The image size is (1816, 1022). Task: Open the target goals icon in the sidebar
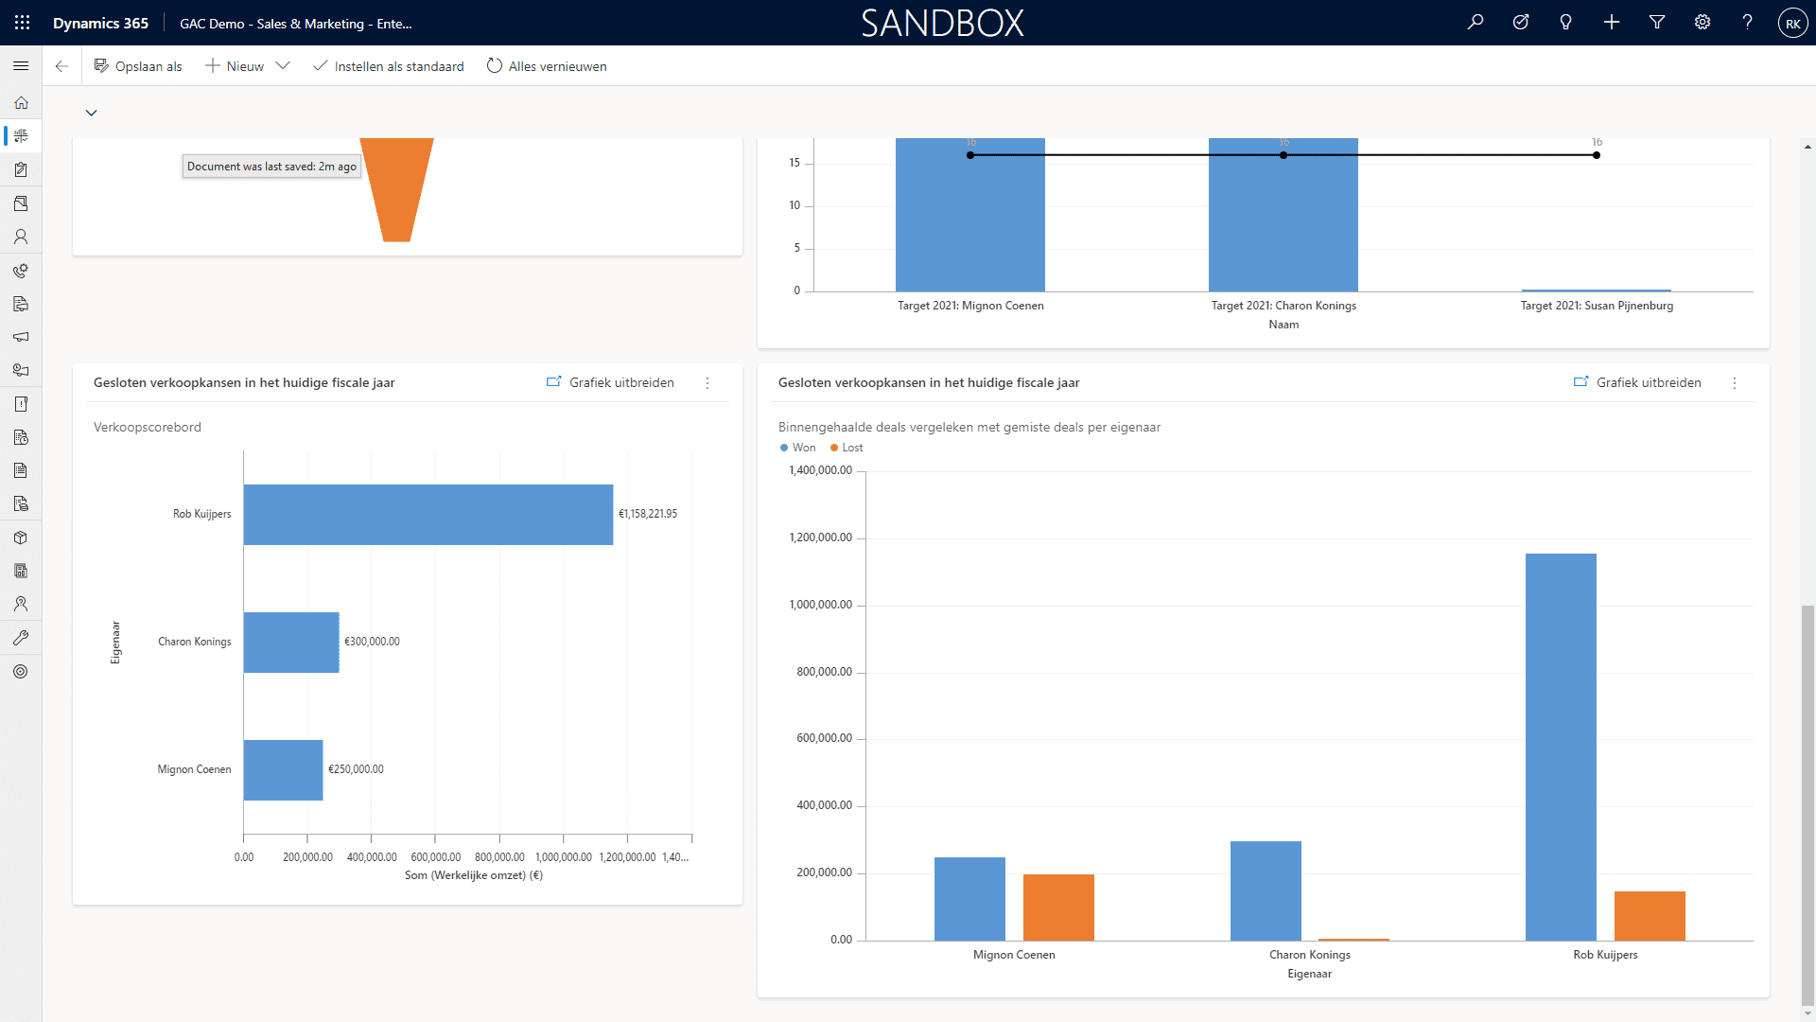[21, 672]
